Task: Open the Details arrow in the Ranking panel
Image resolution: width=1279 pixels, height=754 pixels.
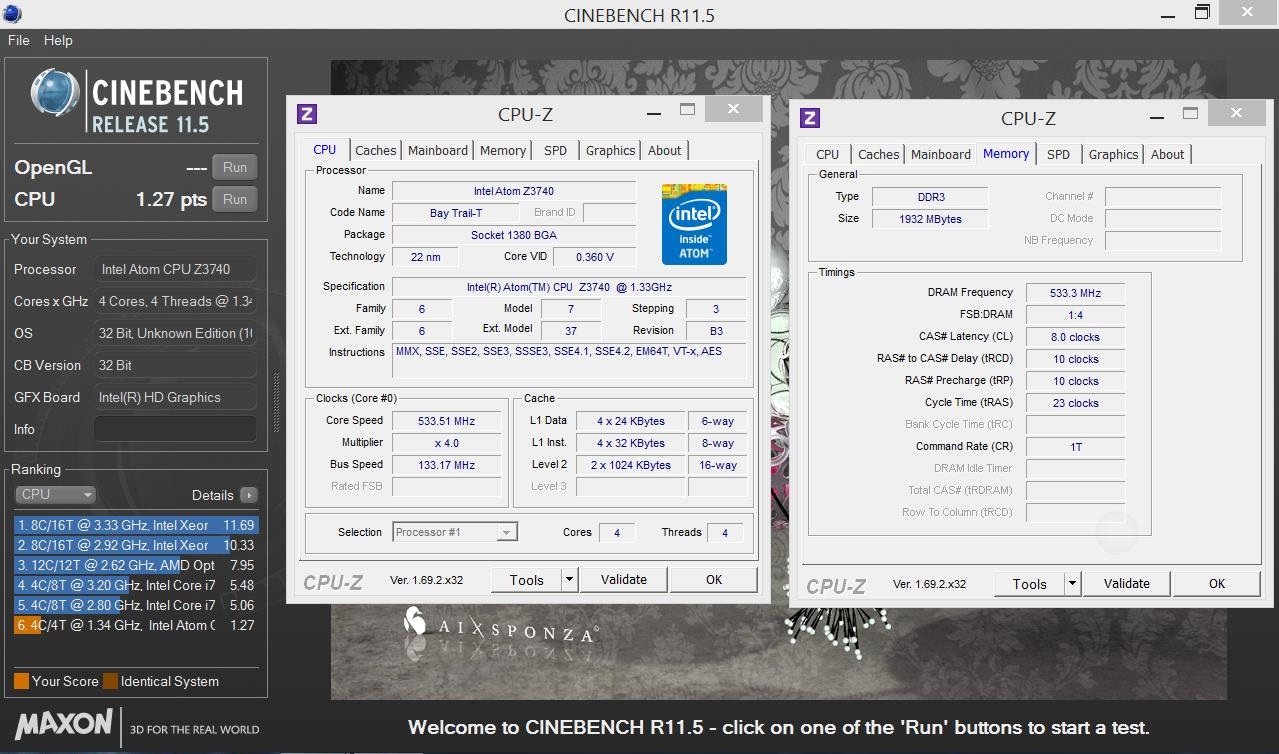Action: 249,495
